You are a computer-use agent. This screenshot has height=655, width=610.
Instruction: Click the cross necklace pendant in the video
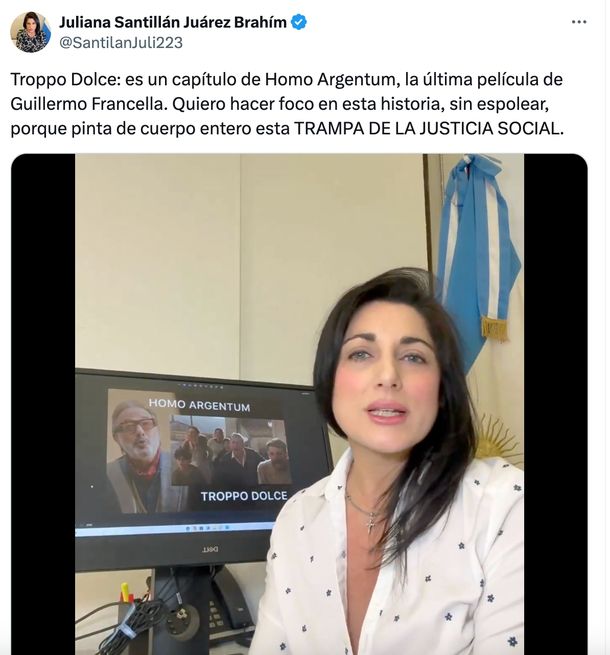(x=371, y=523)
